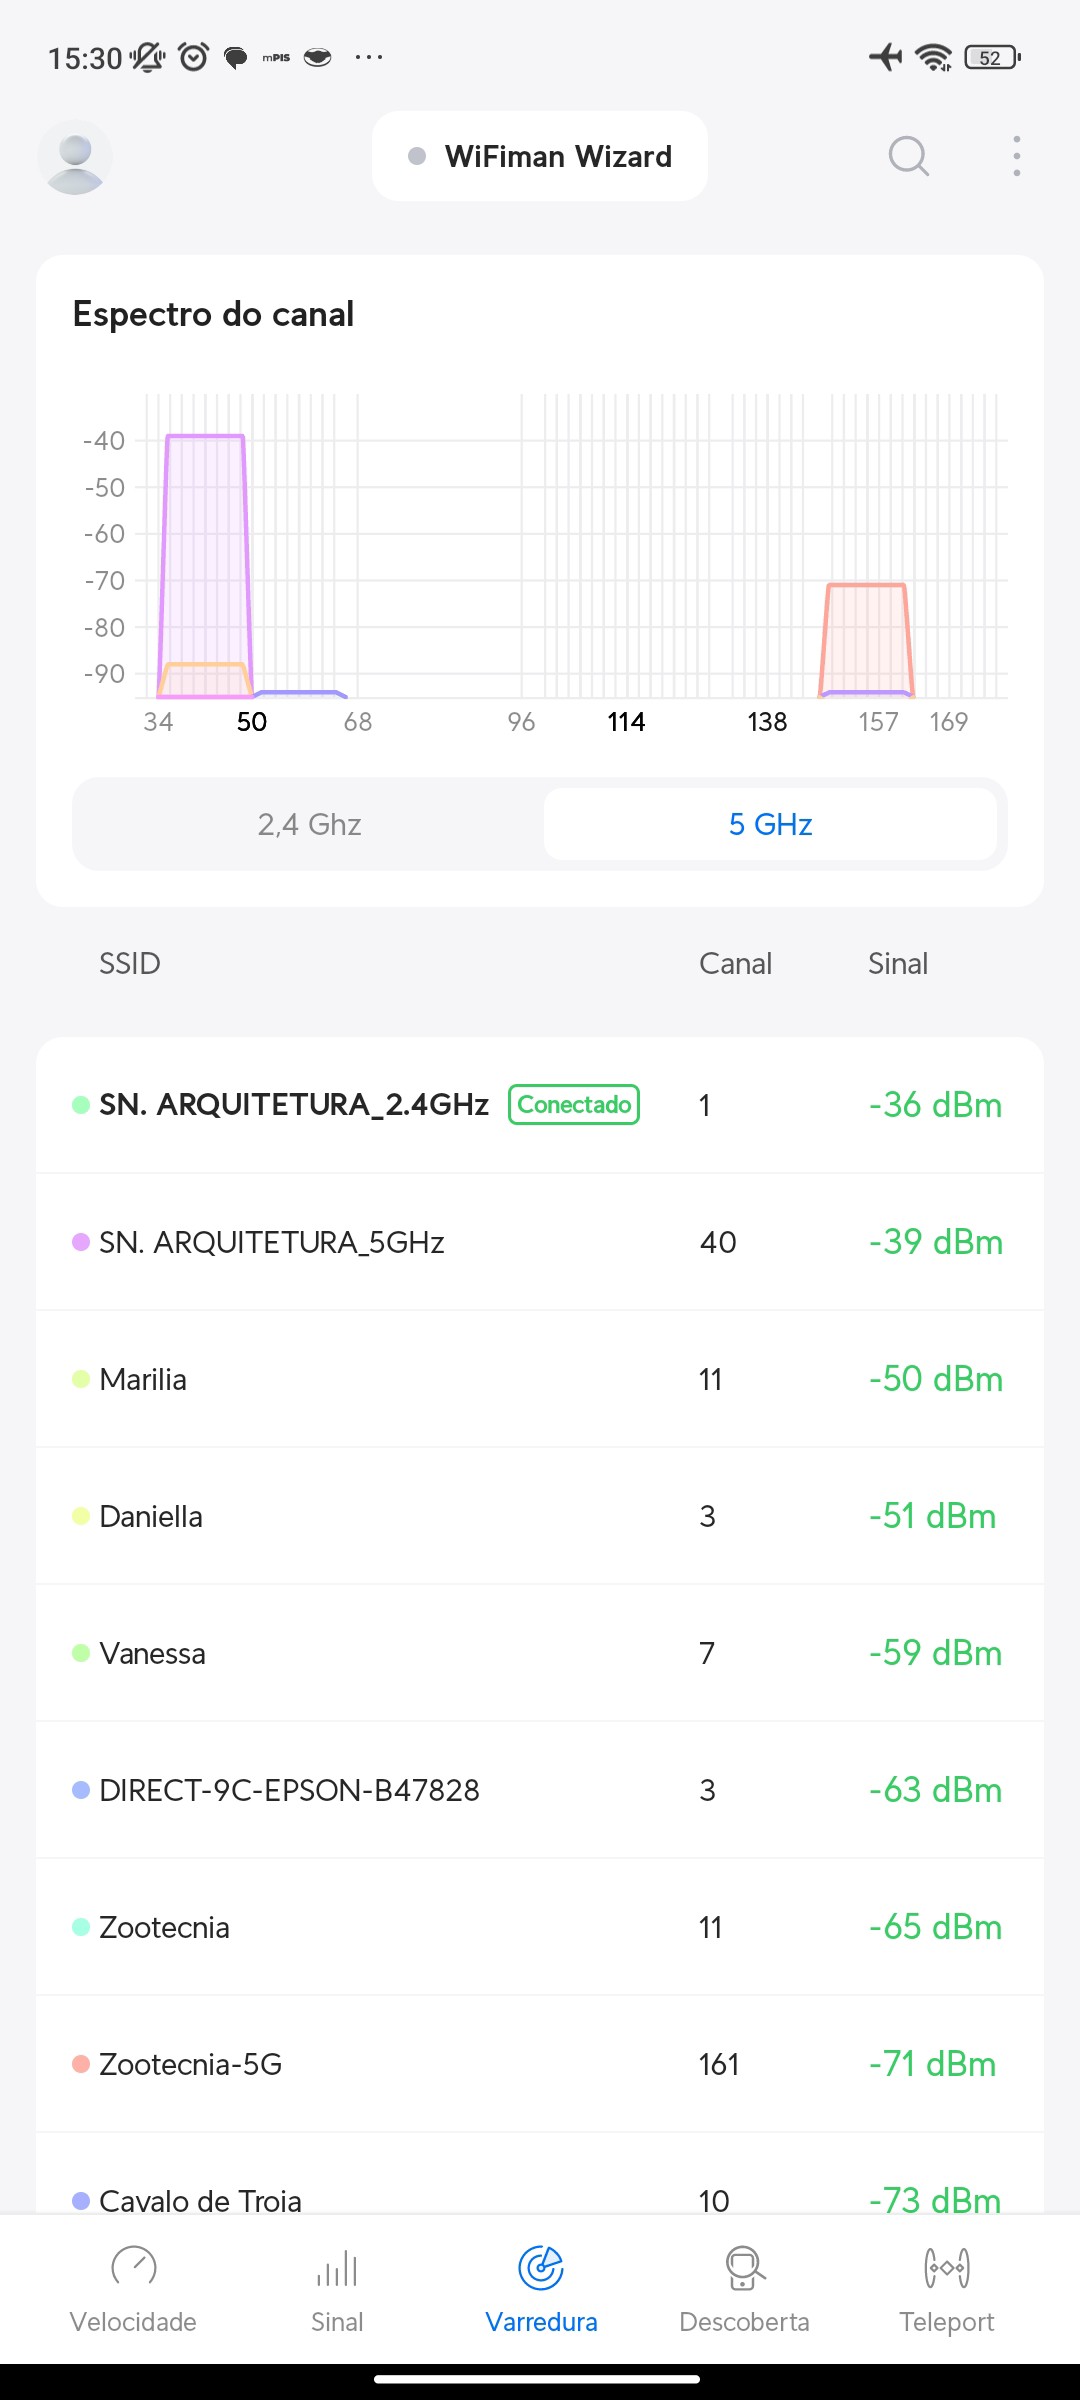Image resolution: width=1080 pixels, height=2400 pixels.
Task: Tap the profile avatar icon
Action: (75, 157)
